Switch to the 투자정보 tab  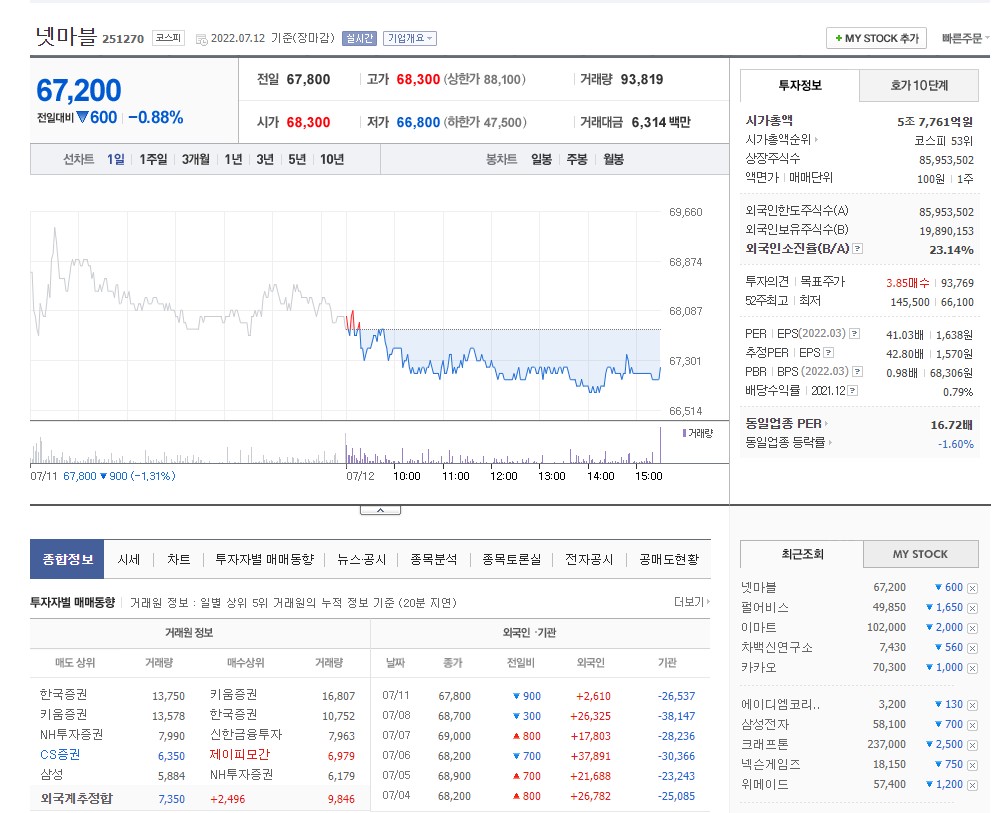click(800, 85)
